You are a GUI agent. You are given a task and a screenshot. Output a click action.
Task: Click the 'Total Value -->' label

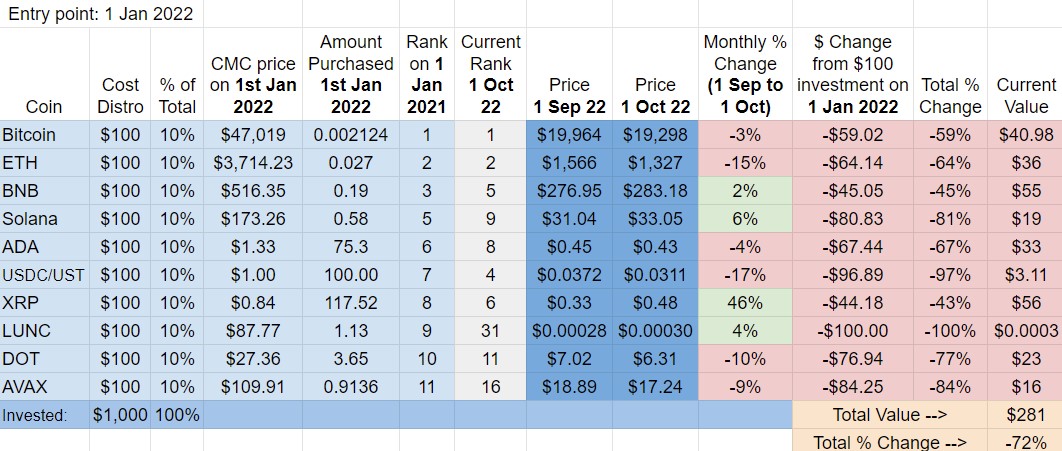(x=890, y=414)
